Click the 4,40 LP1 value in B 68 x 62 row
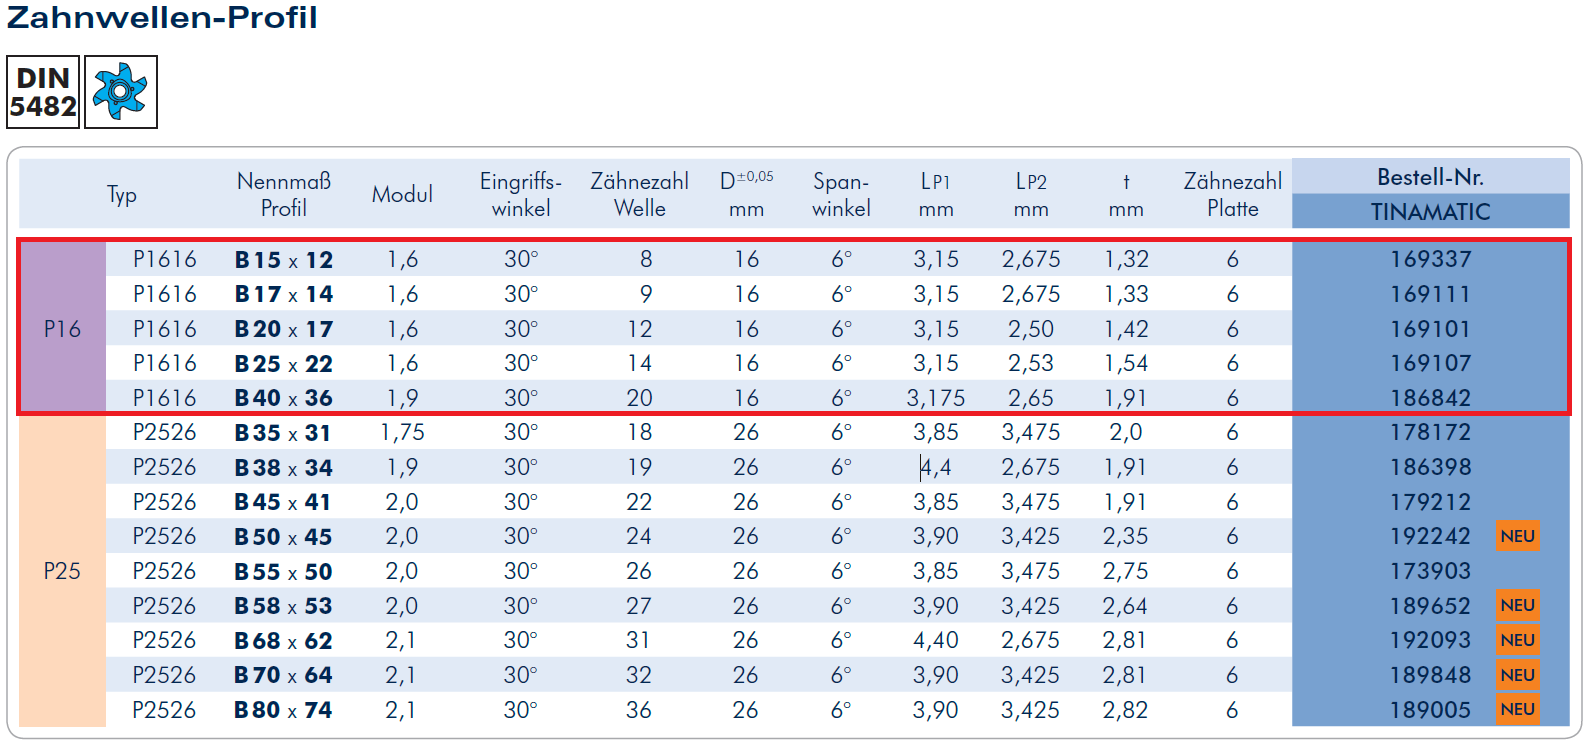This screenshot has width=1589, height=749. [x=936, y=641]
